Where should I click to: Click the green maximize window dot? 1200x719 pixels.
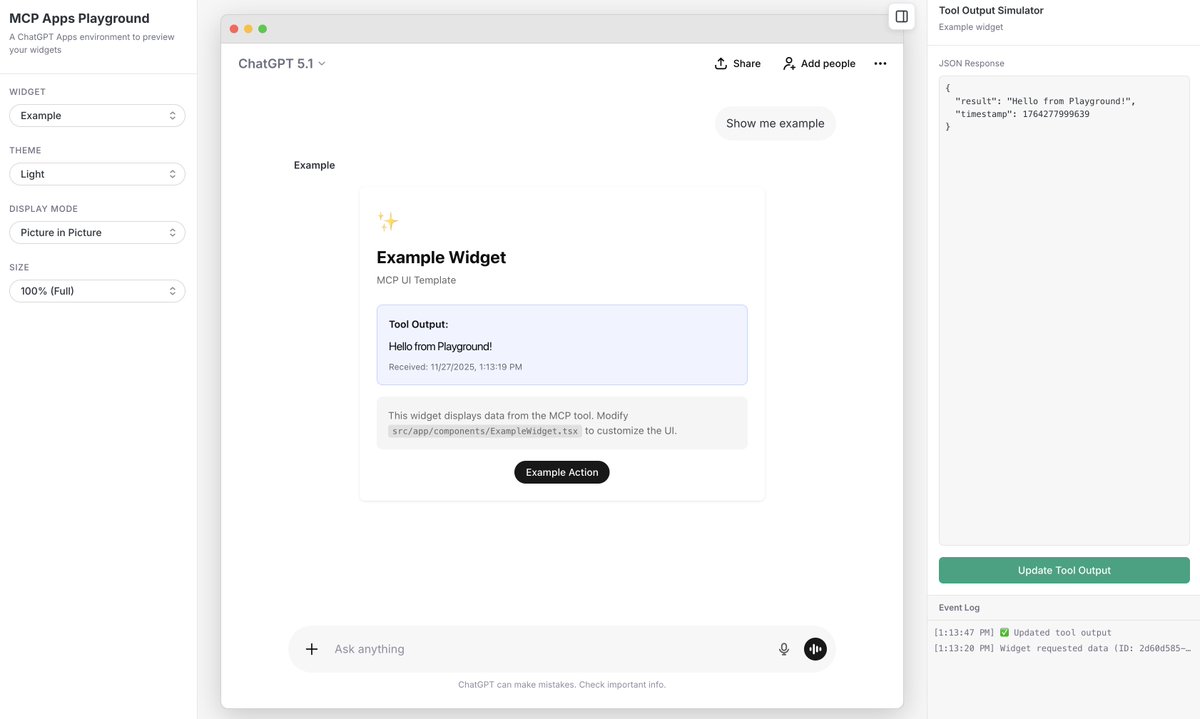click(262, 29)
